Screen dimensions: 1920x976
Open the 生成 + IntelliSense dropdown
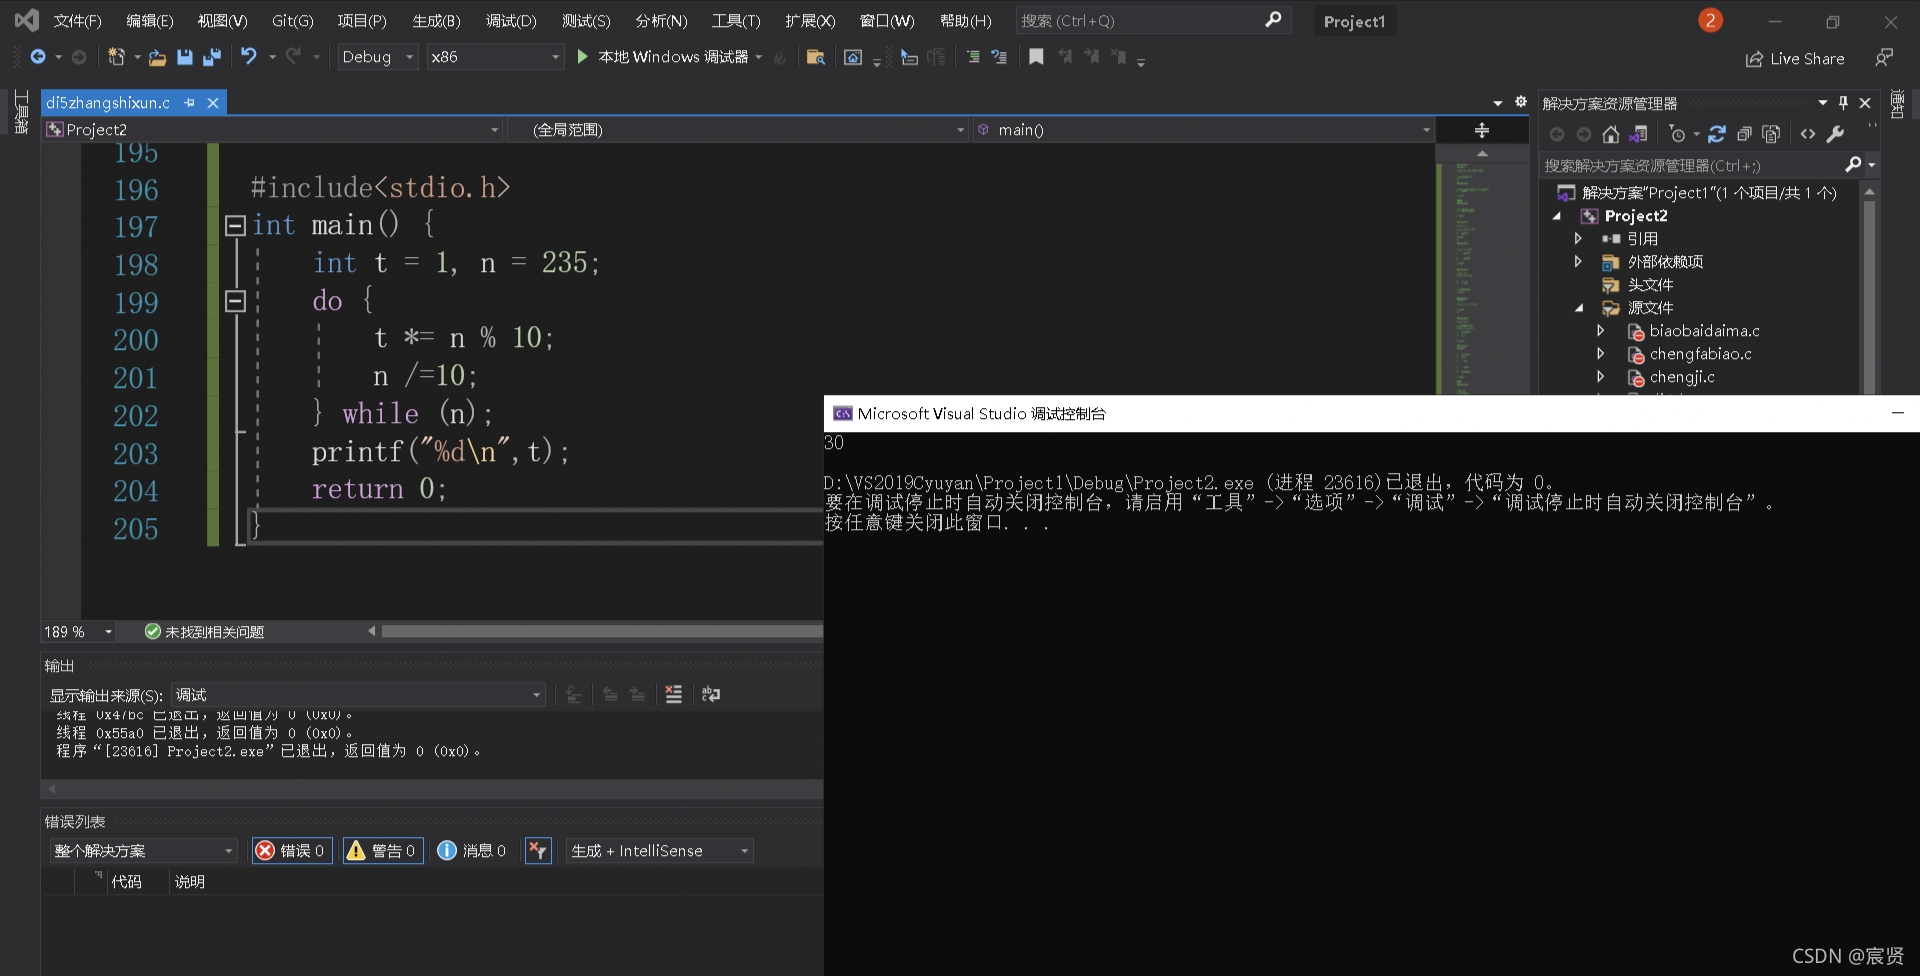(659, 851)
